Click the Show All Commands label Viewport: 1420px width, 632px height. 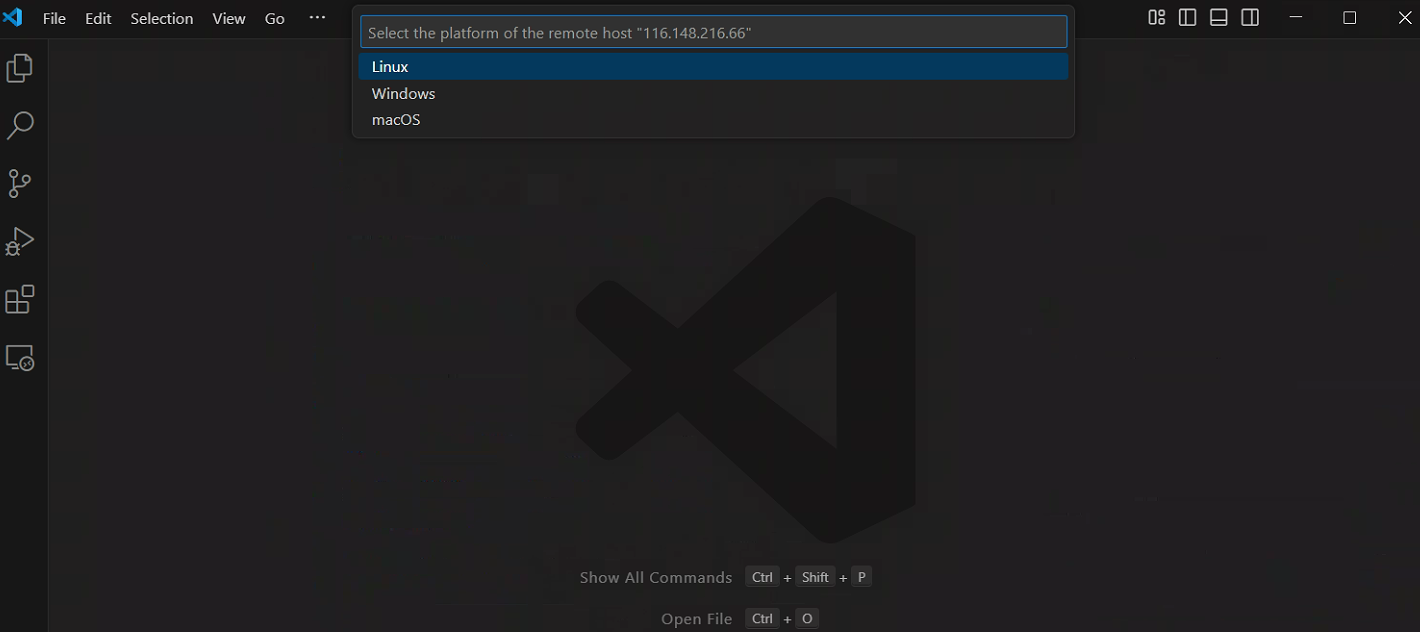point(656,577)
